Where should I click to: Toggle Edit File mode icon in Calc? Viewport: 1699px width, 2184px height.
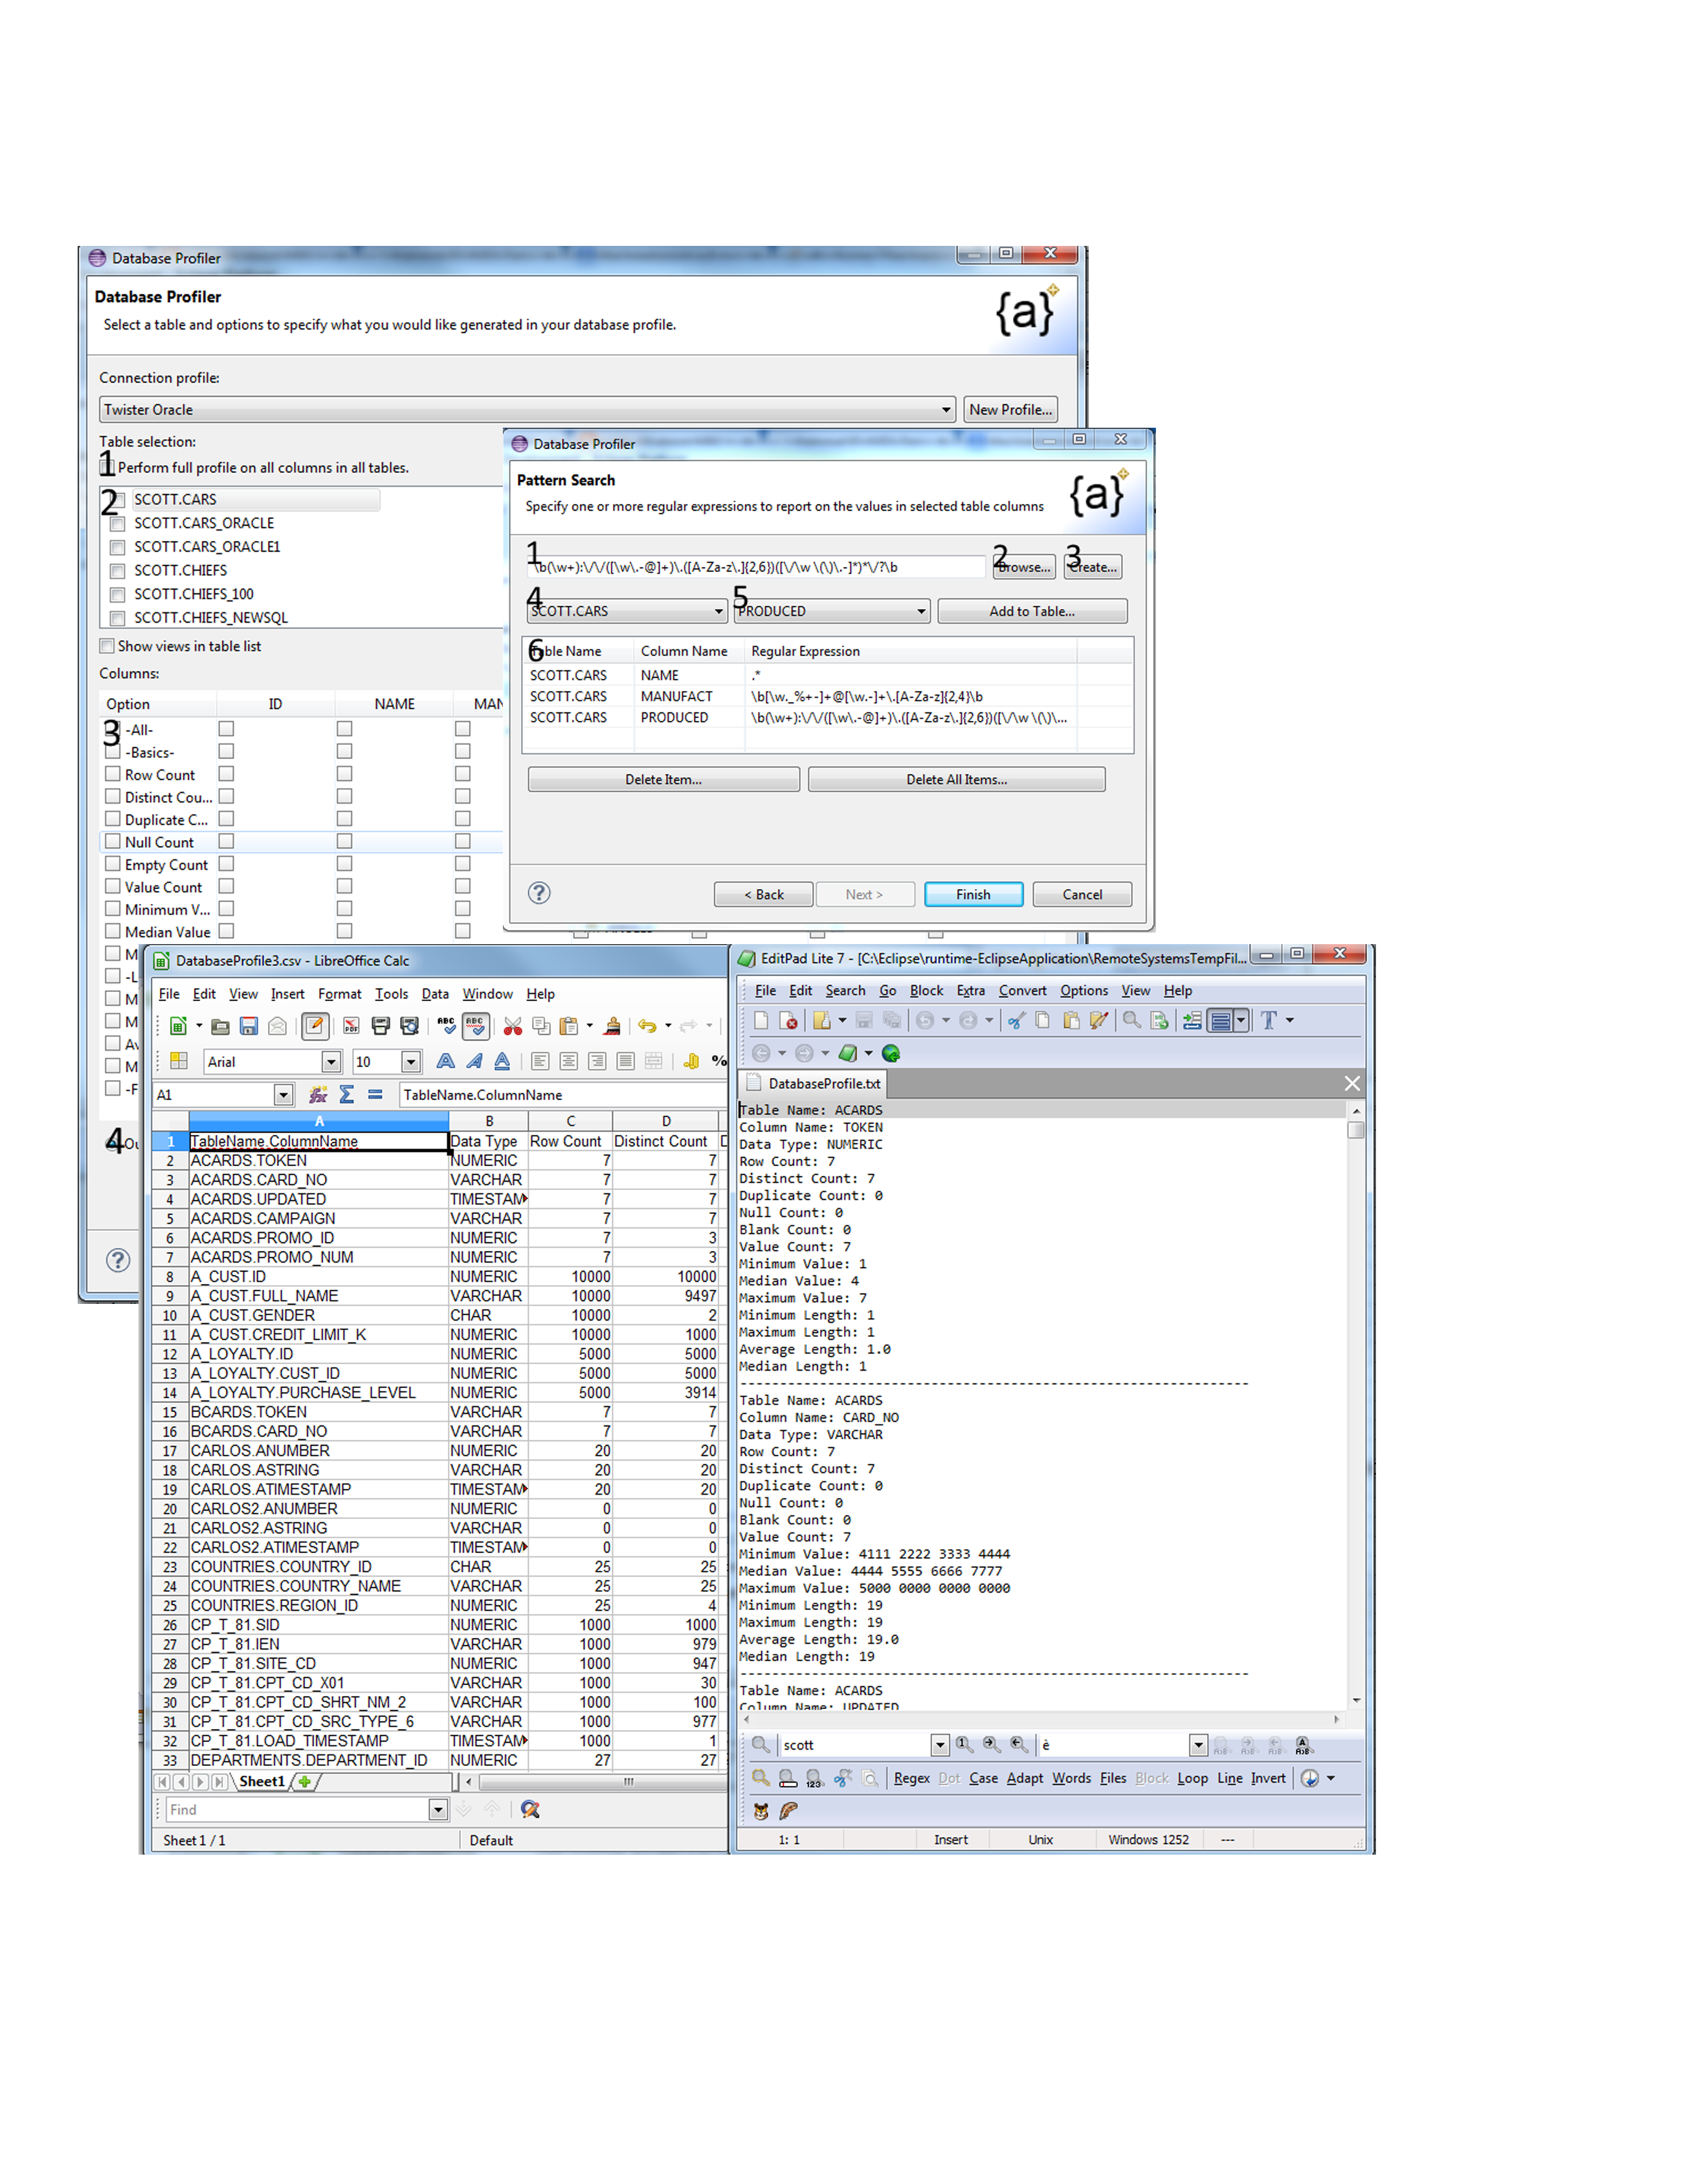point(315,1026)
